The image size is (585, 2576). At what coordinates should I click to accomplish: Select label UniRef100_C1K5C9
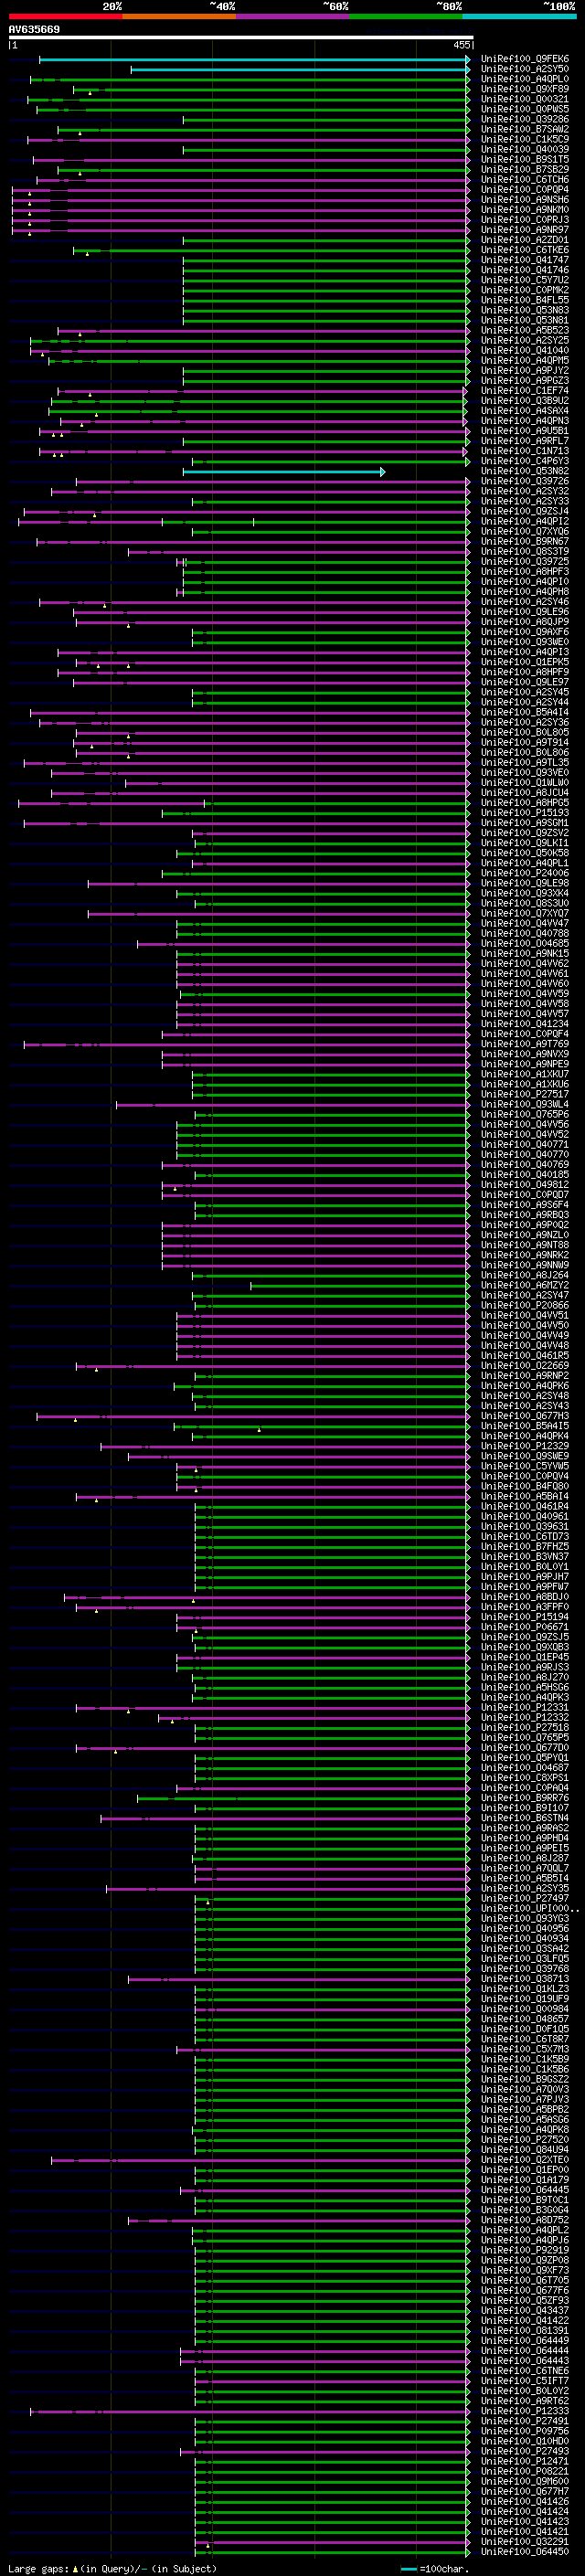pos(525,139)
